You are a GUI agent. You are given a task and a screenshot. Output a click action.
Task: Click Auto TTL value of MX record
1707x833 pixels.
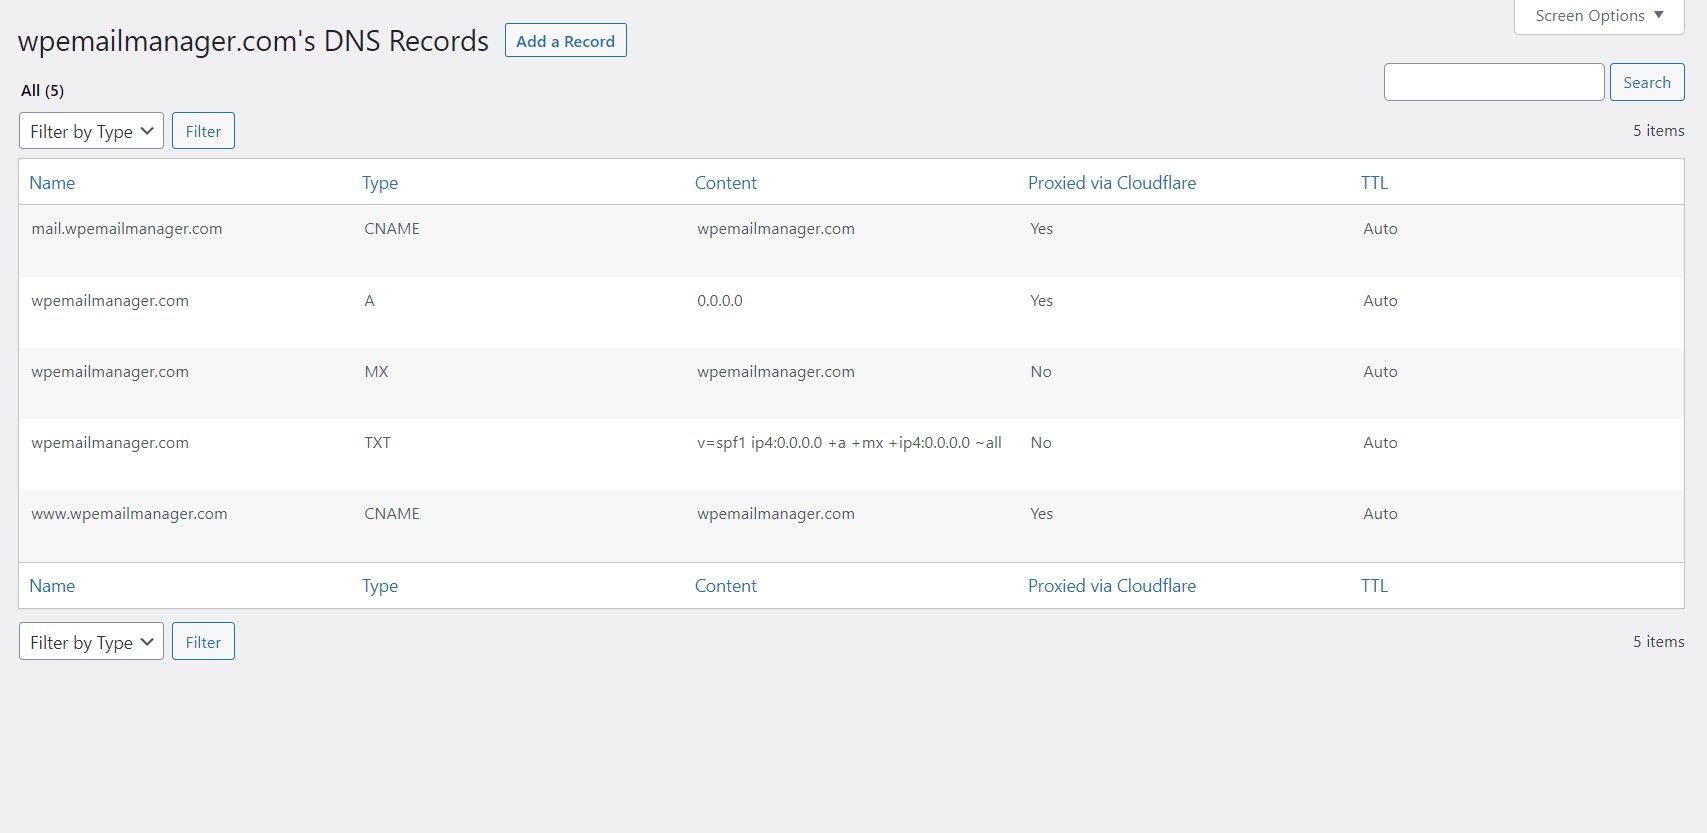(1380, 372)
